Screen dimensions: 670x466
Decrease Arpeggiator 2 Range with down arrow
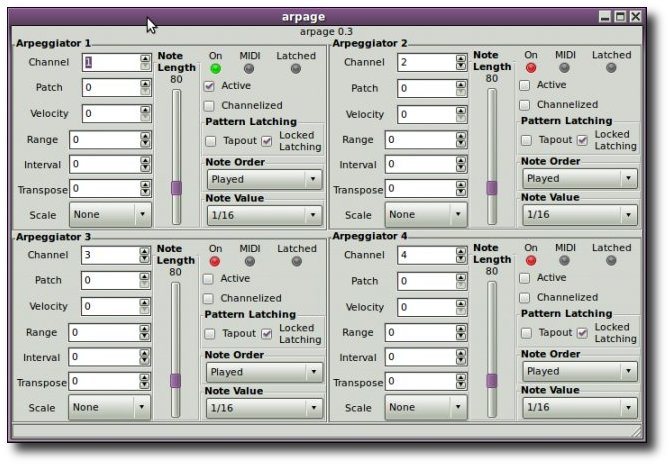point(461,144)
